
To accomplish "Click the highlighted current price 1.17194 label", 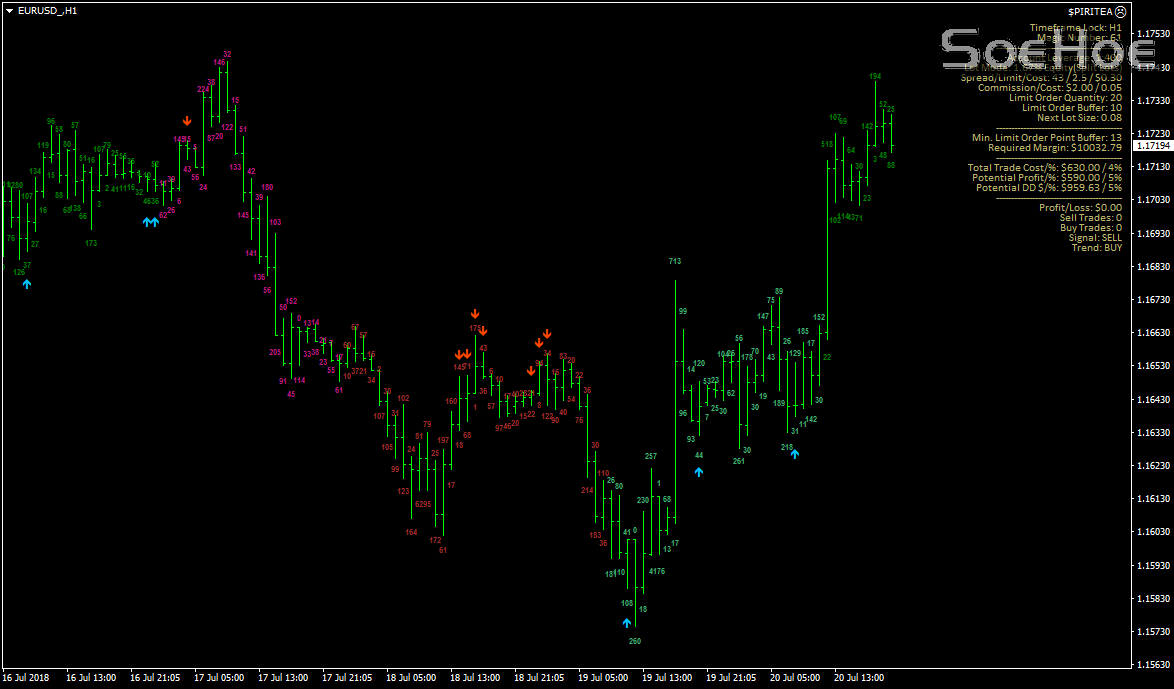I will (1152, 145).
